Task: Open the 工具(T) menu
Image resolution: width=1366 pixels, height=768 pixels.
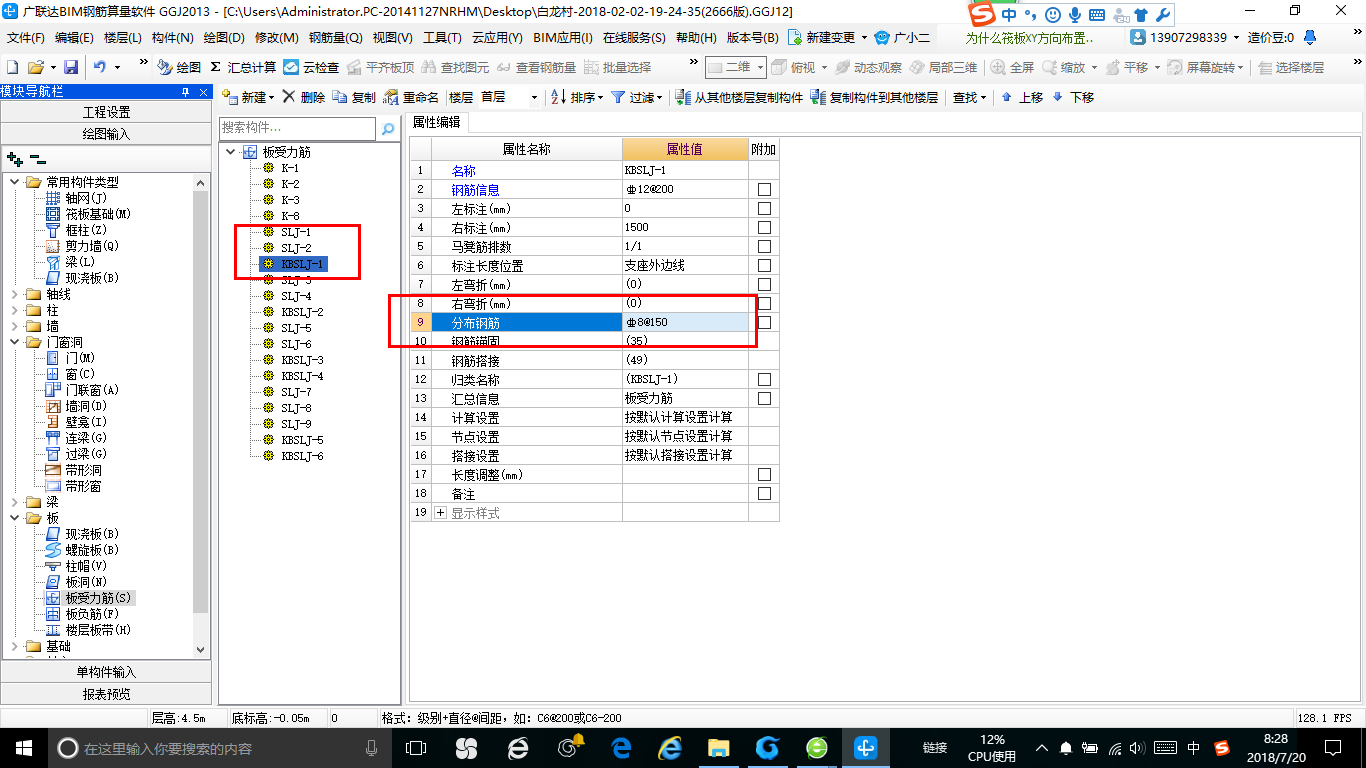Action: [x=442, y=38]
